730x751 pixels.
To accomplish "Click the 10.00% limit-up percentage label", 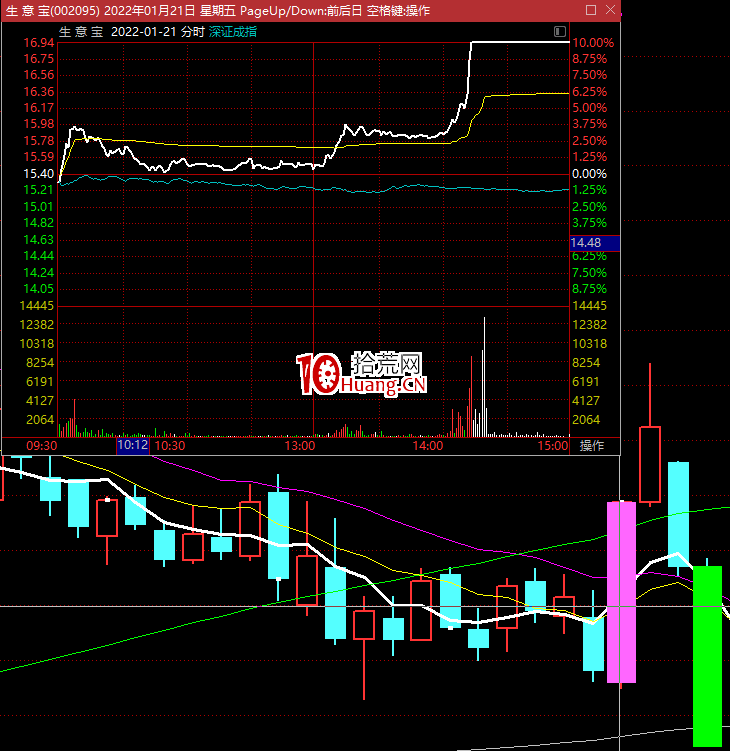I will click(593, 43).
